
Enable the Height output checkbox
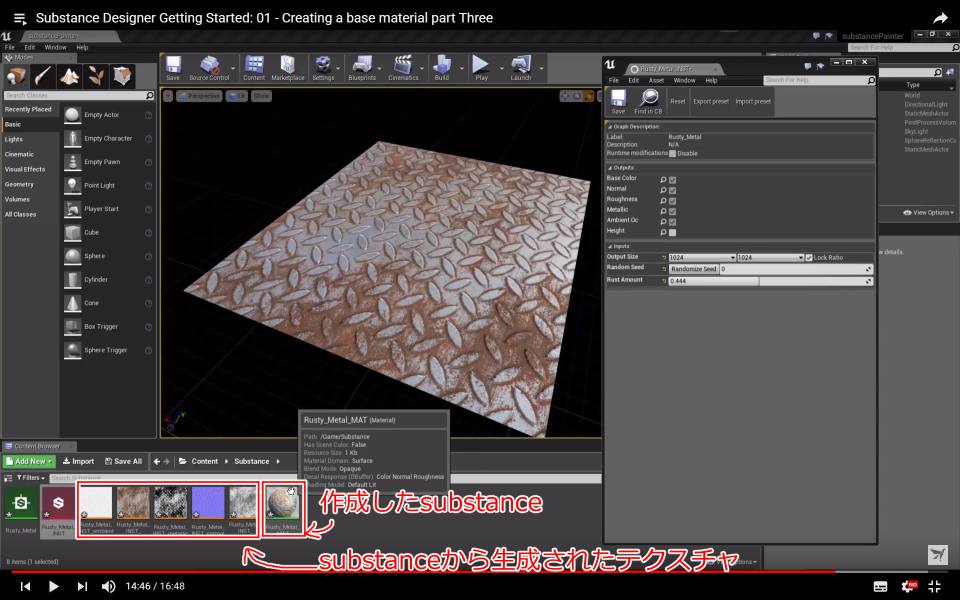point(672,233)
